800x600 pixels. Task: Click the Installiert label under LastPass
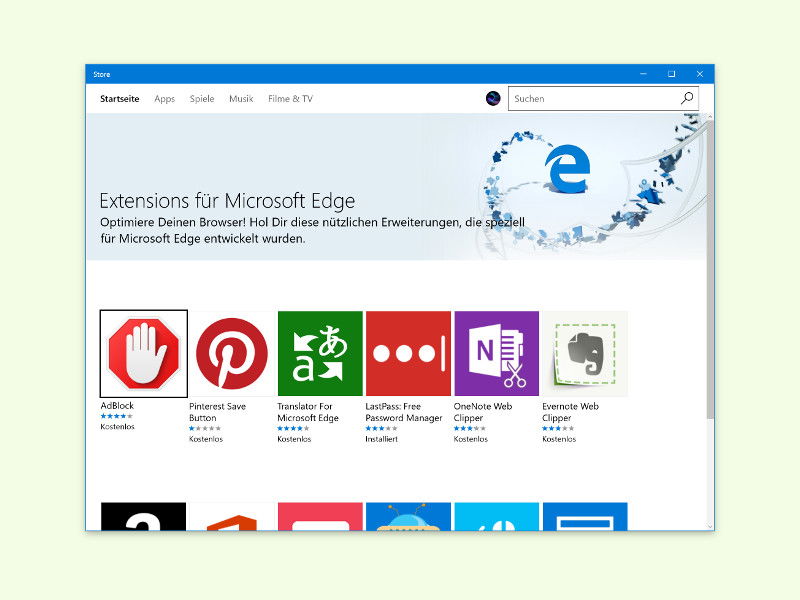click(381, 439)
